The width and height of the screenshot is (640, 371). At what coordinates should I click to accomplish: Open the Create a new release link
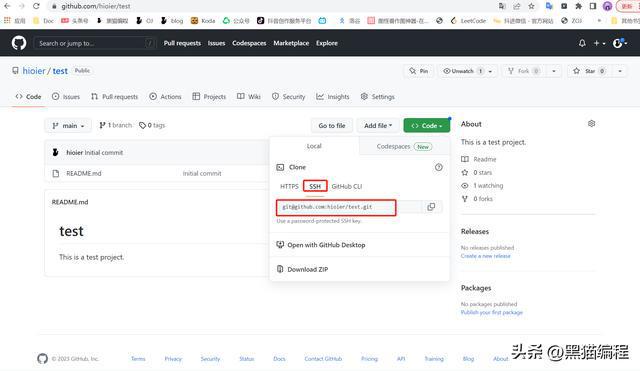pyautogui.click(x=485, y=256)
